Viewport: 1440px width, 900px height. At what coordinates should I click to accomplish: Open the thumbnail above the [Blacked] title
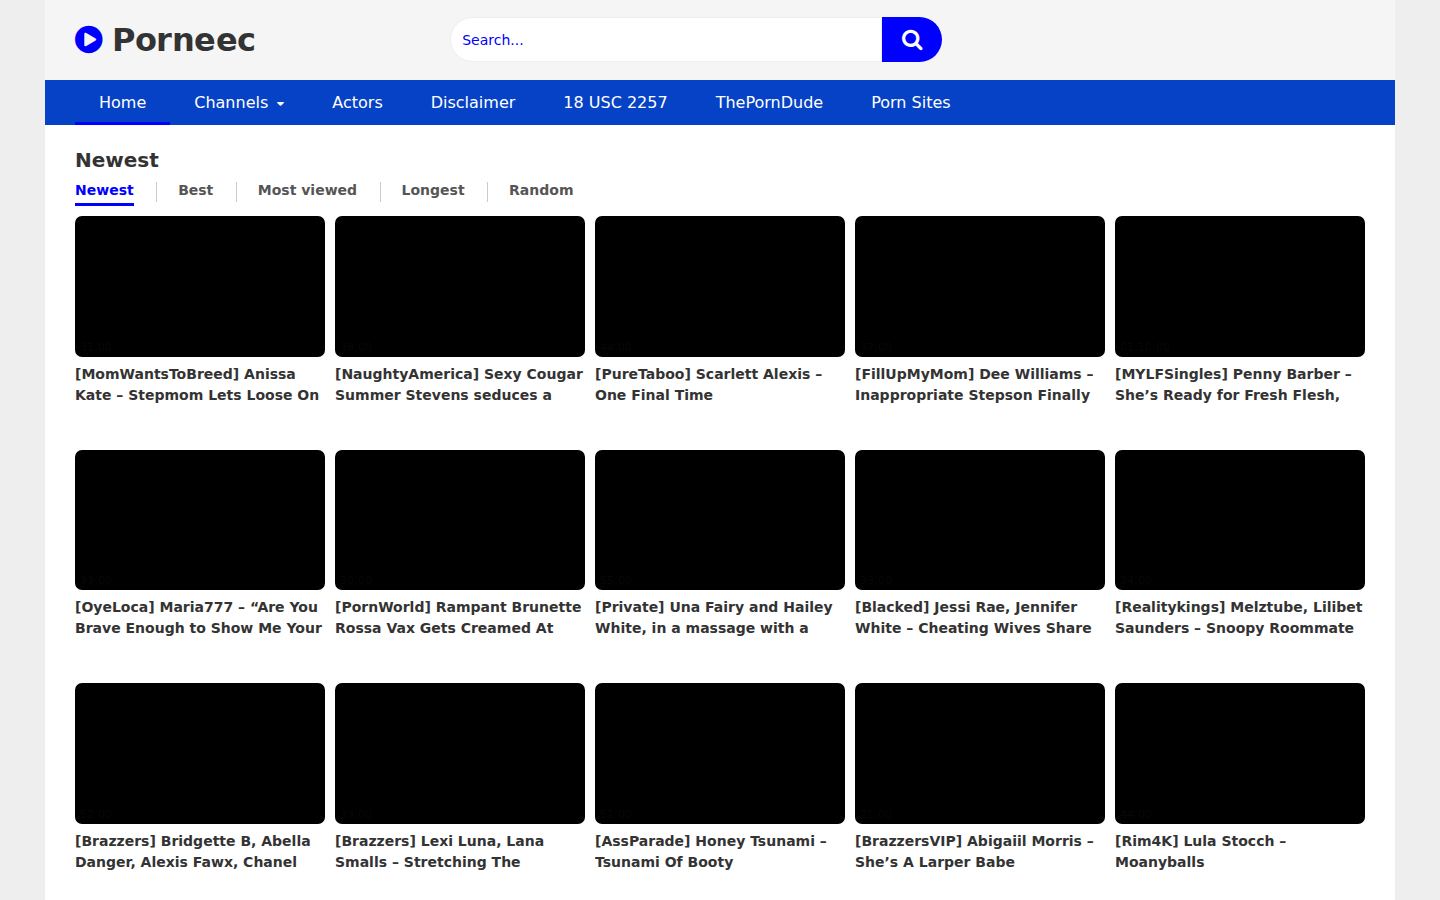980,520
